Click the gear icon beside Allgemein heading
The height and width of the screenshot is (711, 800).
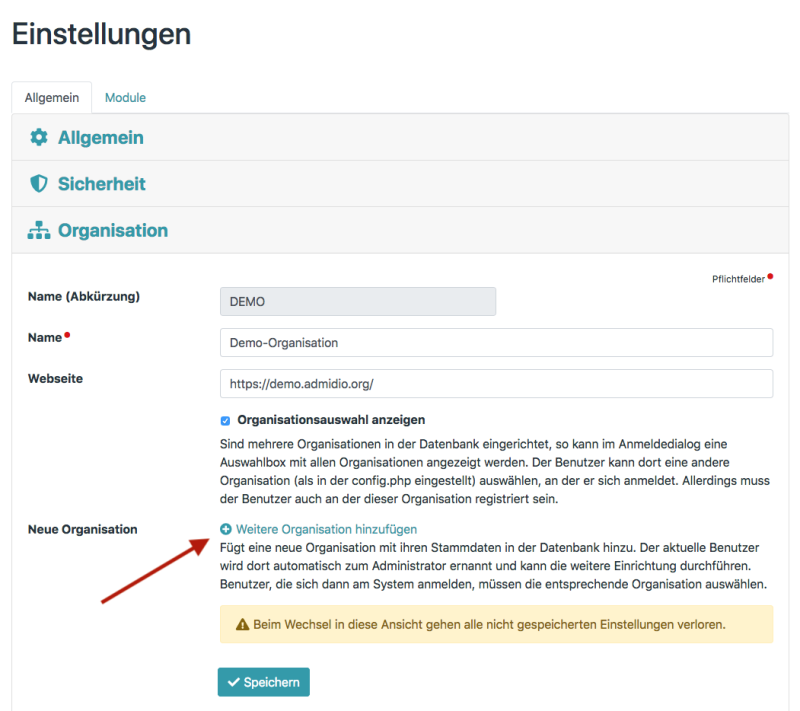(x=37, y=137)
